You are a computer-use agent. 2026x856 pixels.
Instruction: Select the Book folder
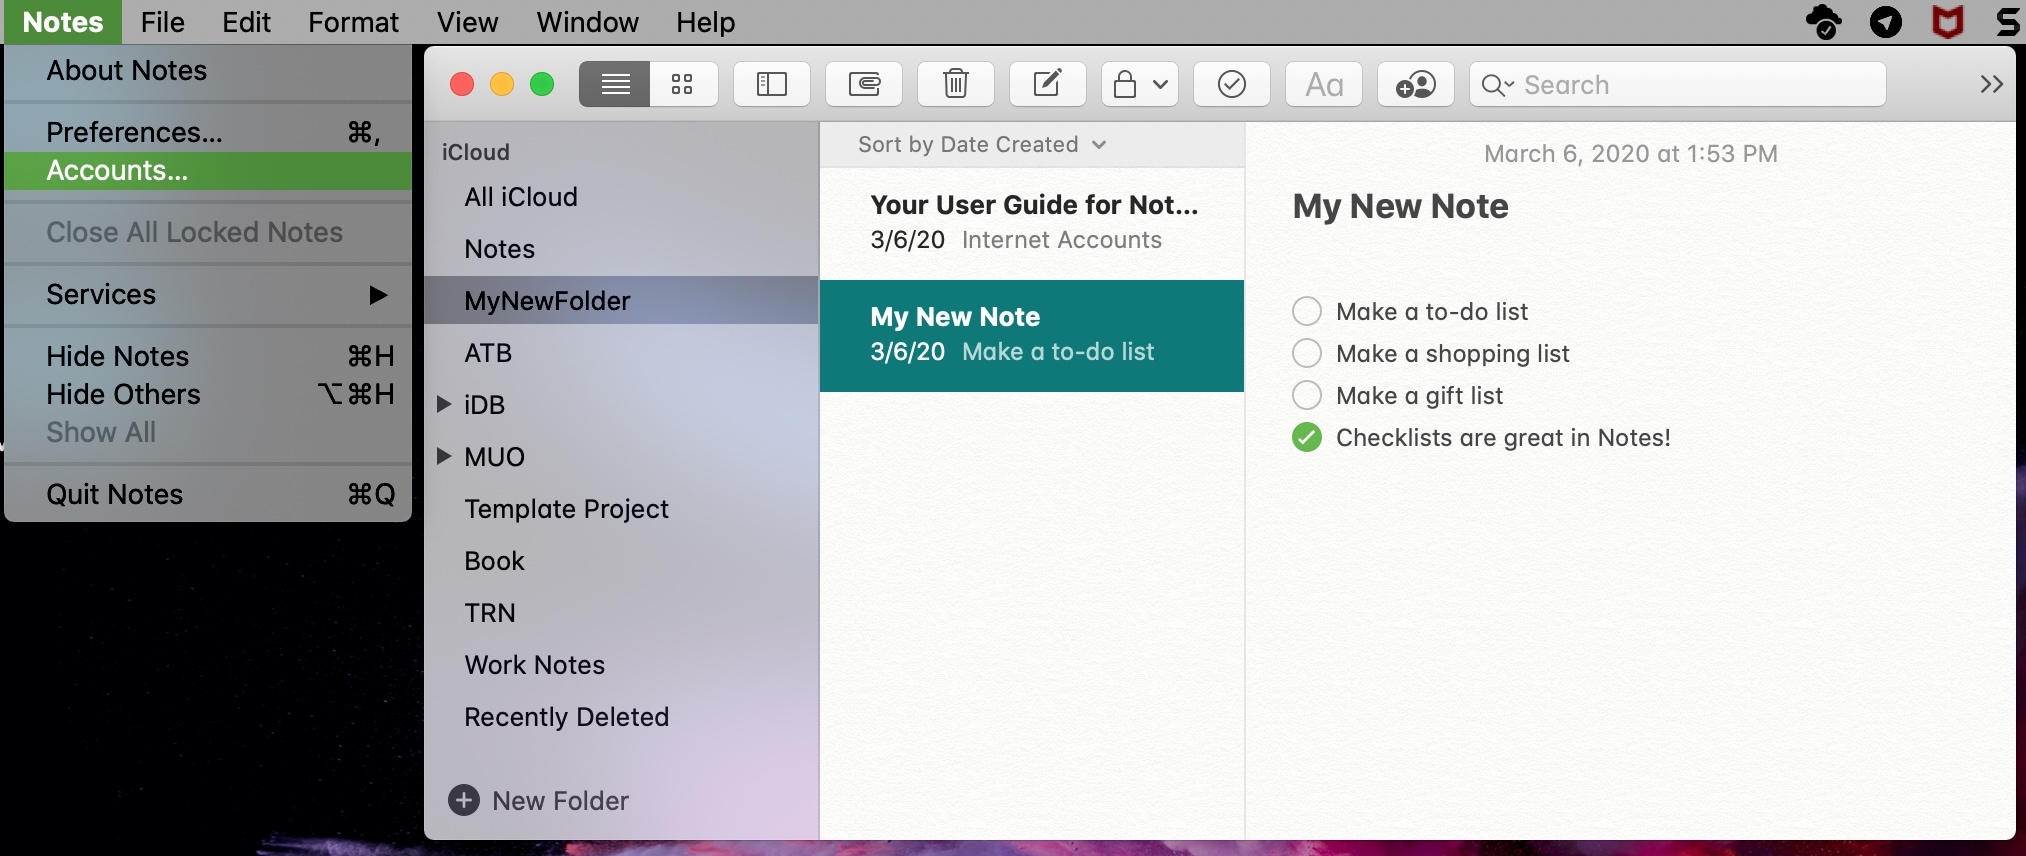coord(621,561)
